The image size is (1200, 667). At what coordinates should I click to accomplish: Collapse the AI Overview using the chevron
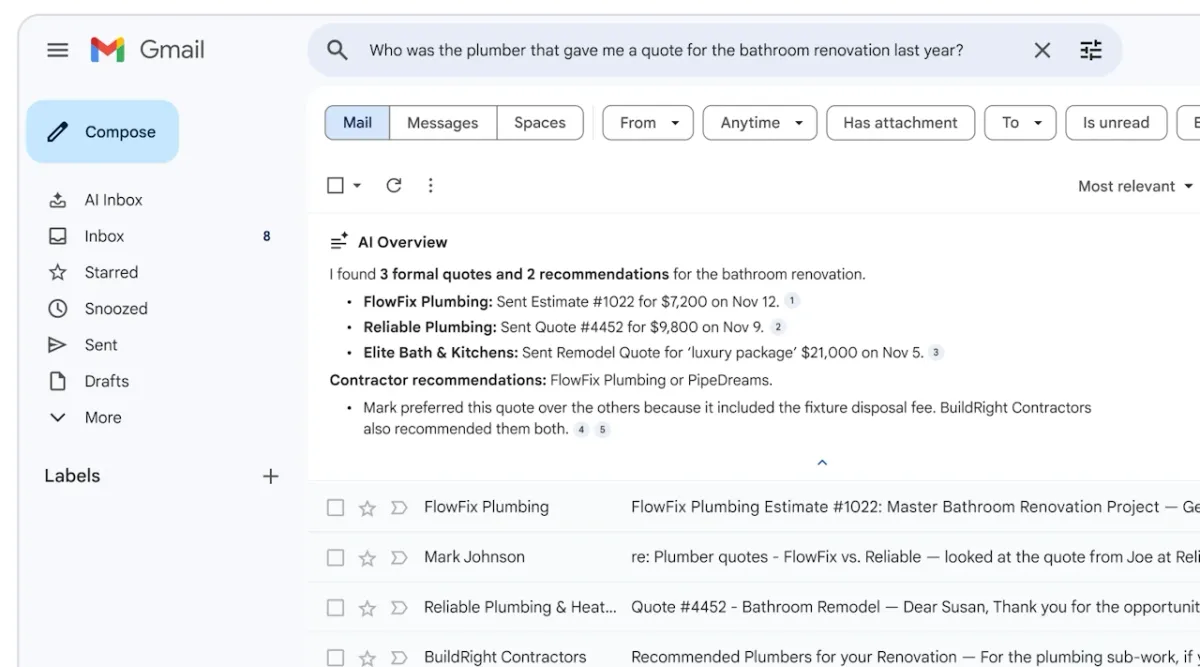tap(822, 462)
